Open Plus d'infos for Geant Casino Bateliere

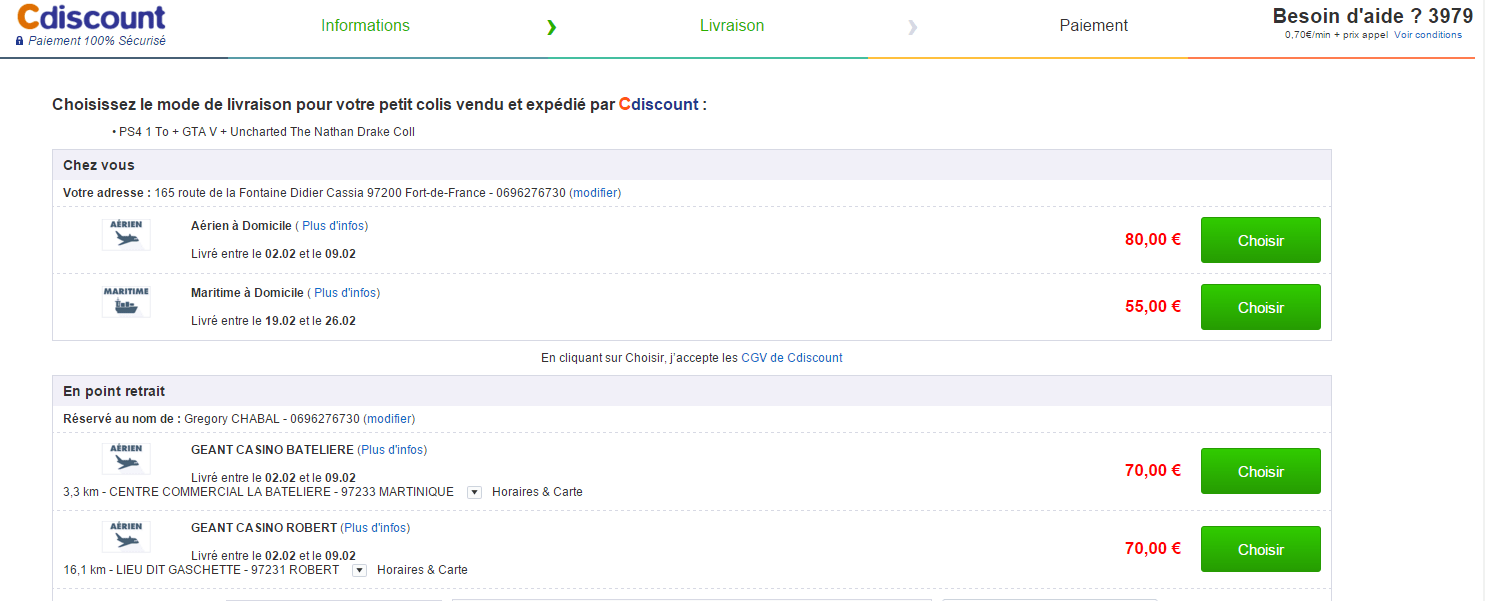pos(392,450)
